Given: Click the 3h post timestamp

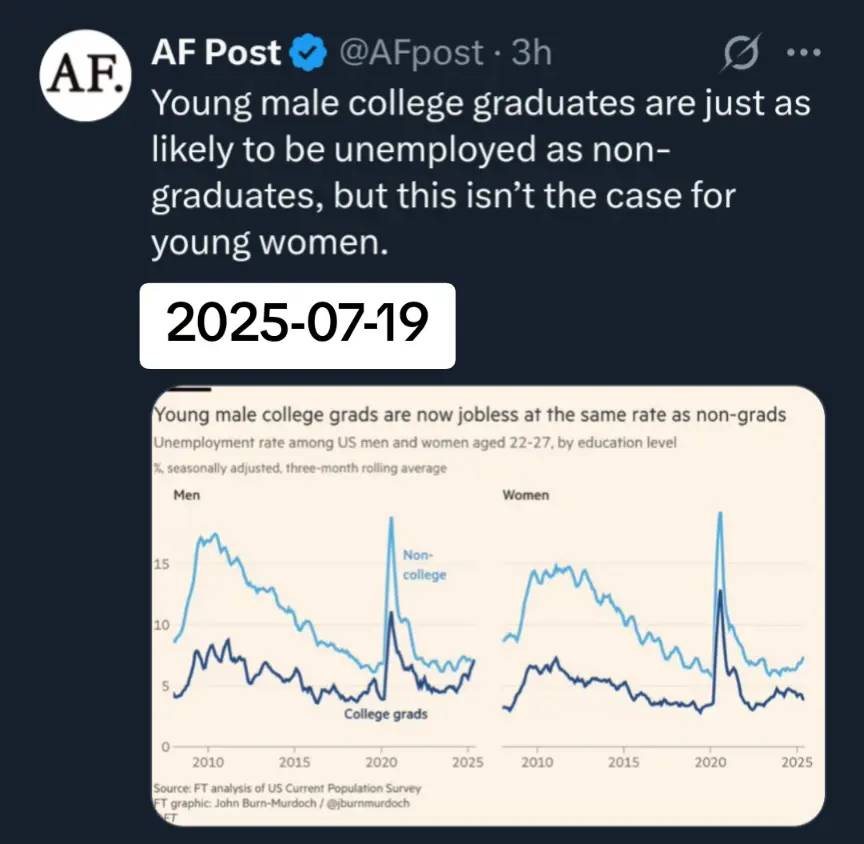Looking at the screenshot, I should tap(531, 53).
